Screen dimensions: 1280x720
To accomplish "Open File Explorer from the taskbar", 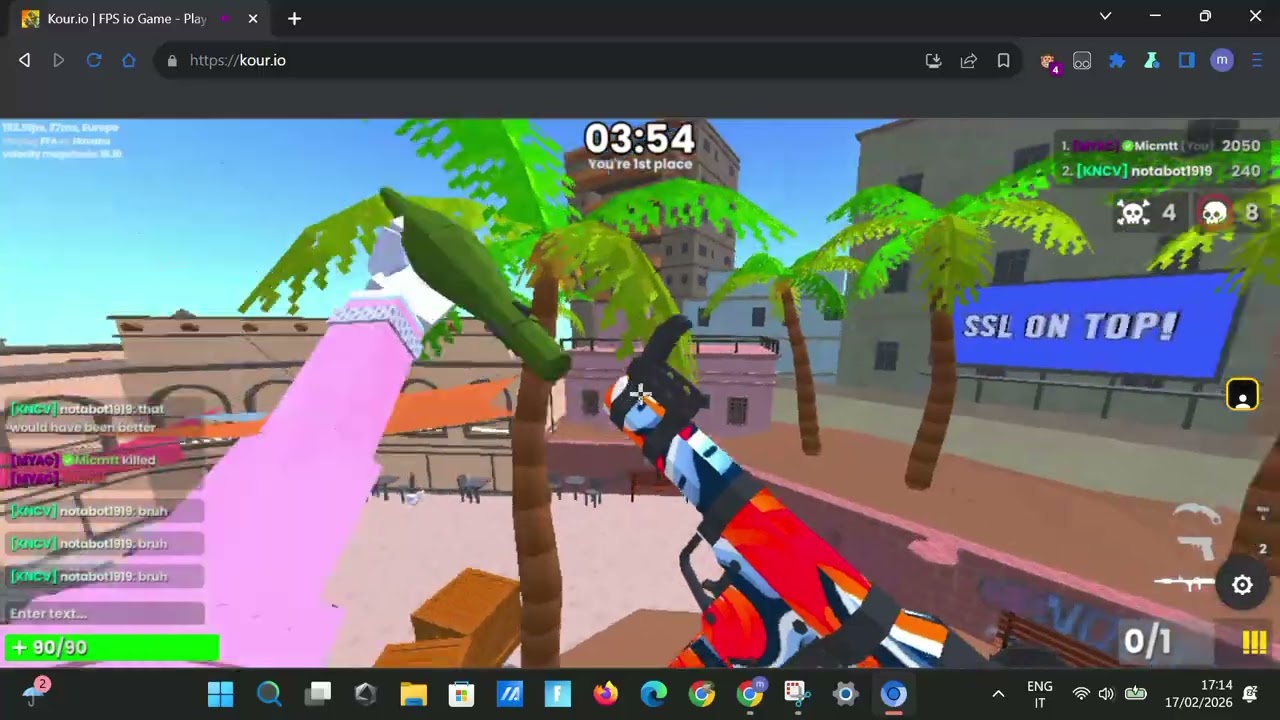I will point(413,694).
